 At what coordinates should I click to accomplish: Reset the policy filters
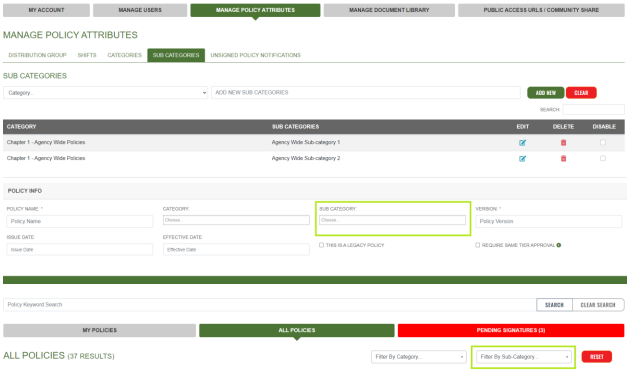(597, 357)
